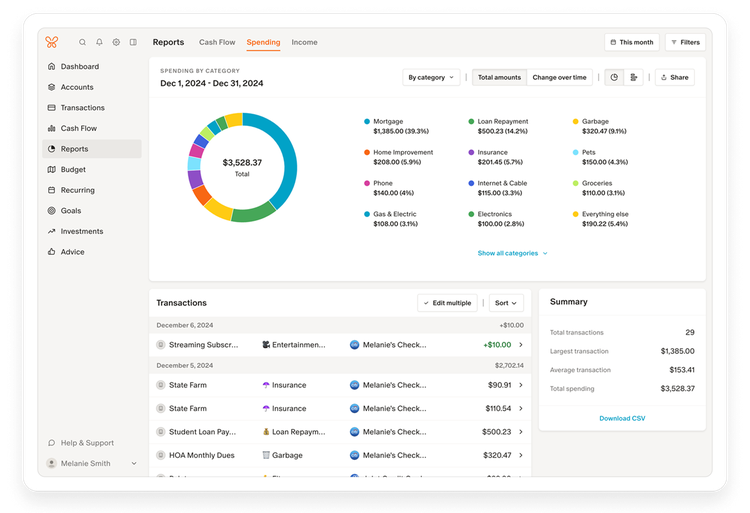The image size is (750, 513).
Task: Click the Download CSV link
Action: [x=622, y=418]
